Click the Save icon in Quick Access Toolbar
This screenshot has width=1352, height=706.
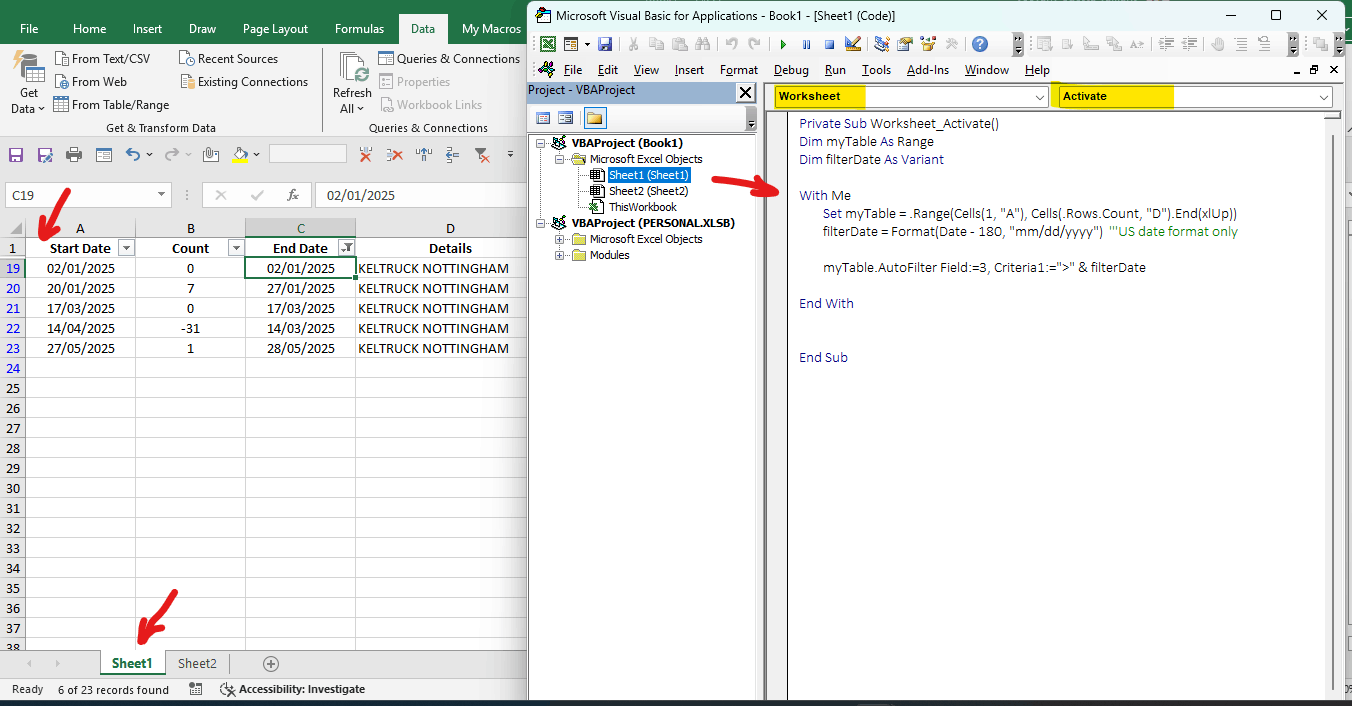[16, 155]
